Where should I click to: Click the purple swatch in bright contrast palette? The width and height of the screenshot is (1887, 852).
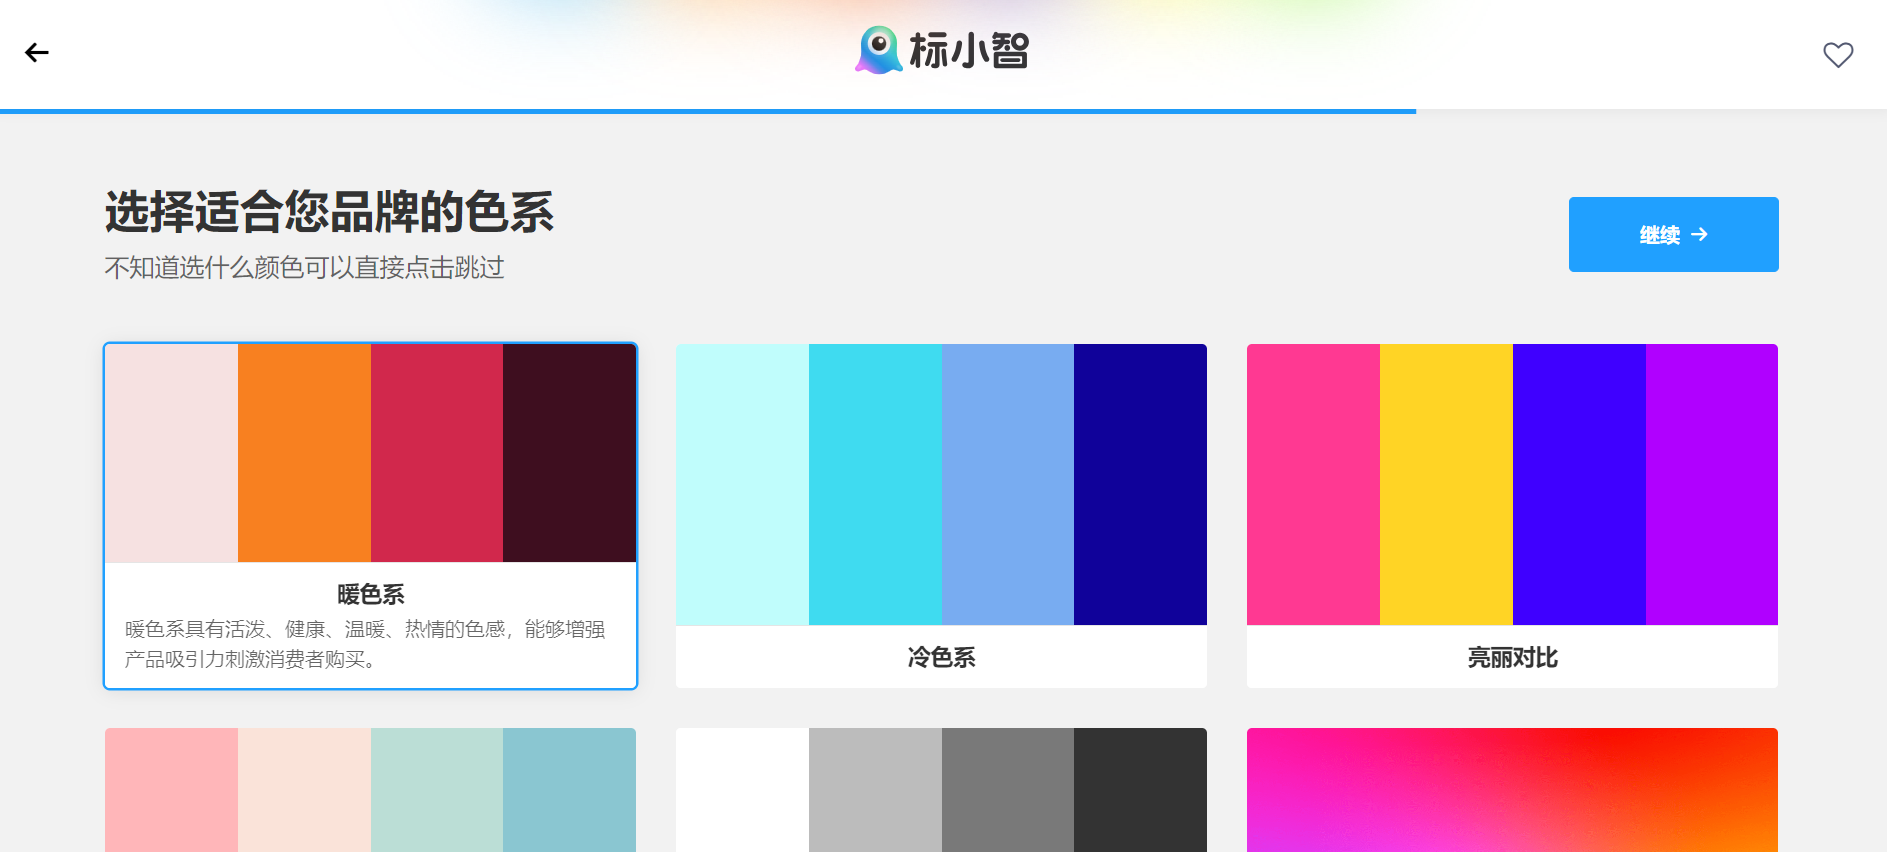pos(1711,484)
